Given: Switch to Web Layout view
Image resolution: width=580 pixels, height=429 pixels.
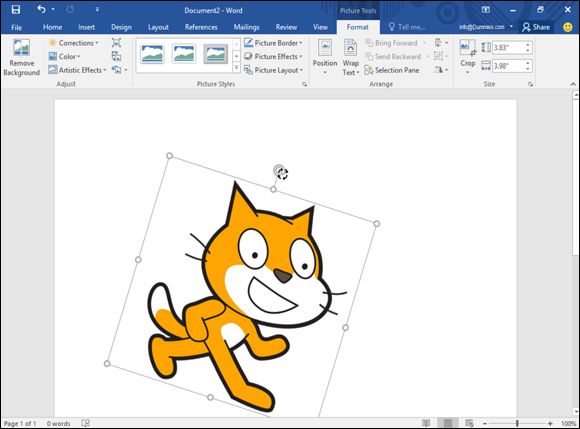Looking at the screenshot, I should click(x=469, y=423).
